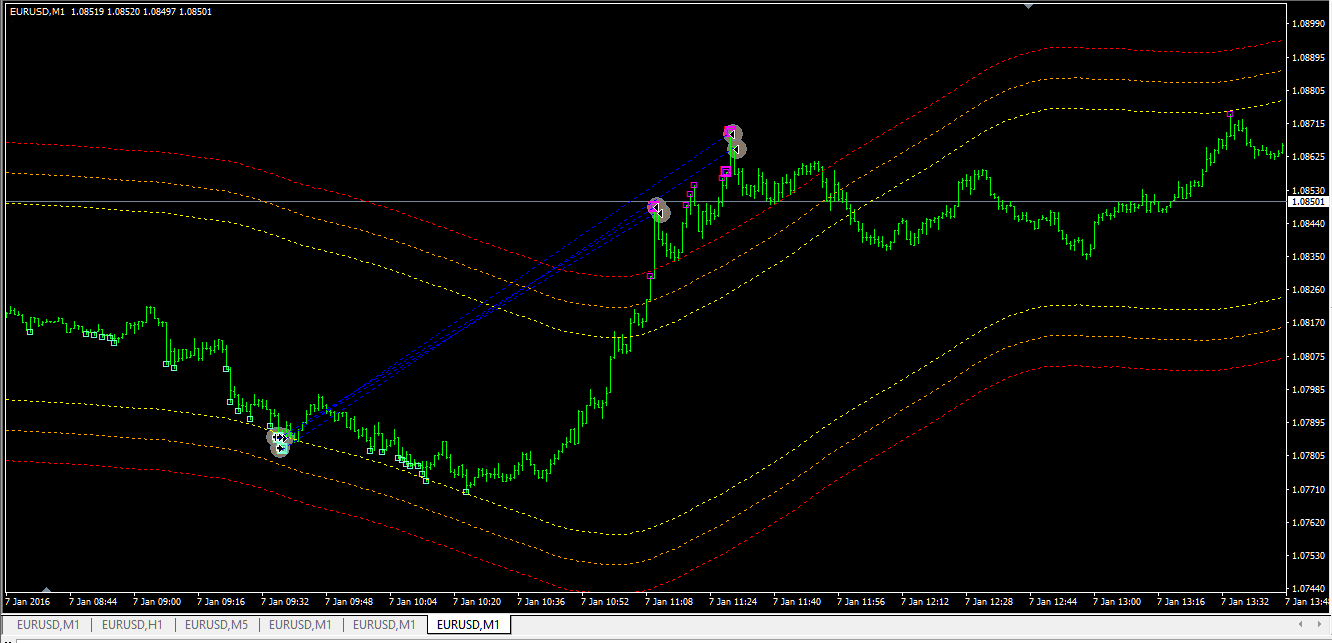1332x643 pixels.
Task: Click the 1.07530 price scale label
Action: [1308, 555]
